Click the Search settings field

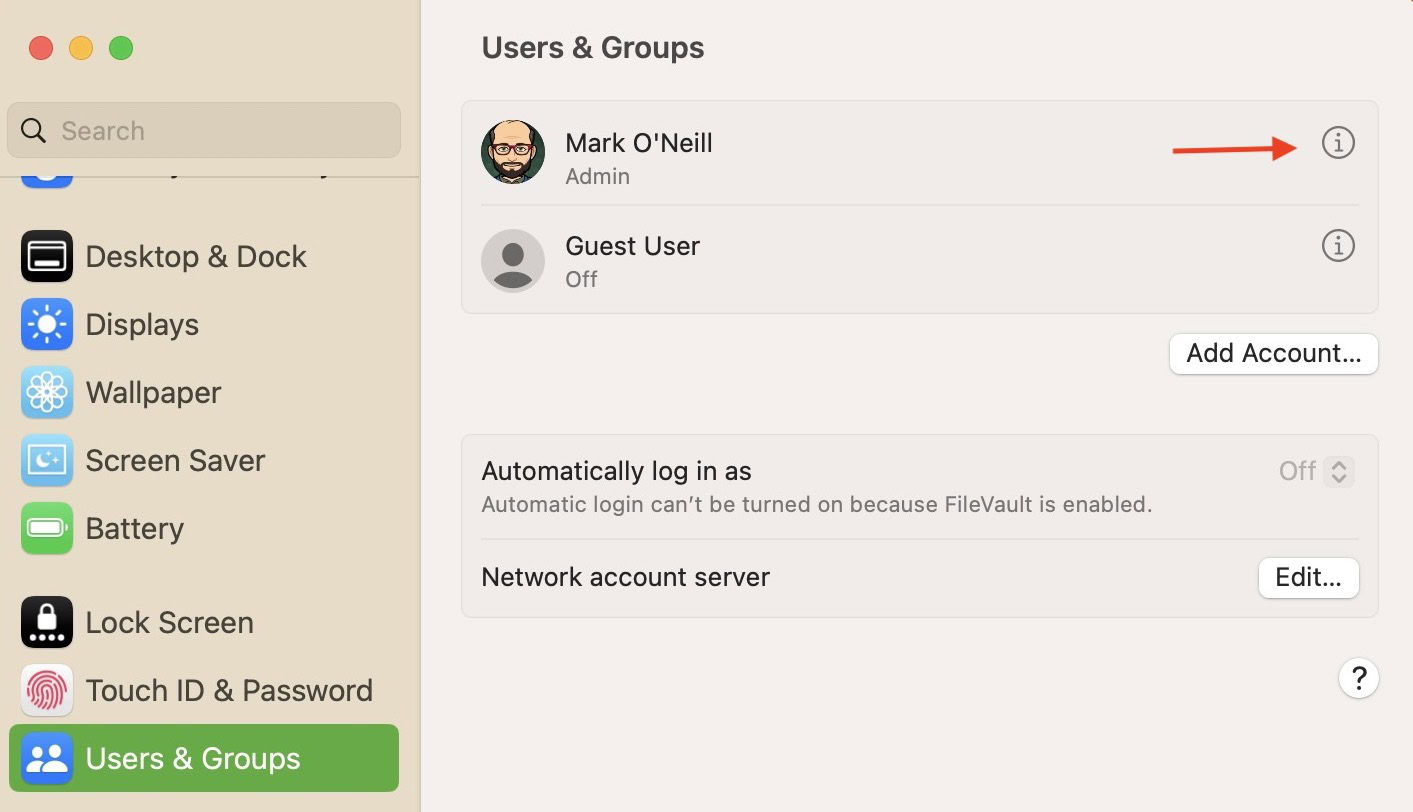(x=204, y=131)
